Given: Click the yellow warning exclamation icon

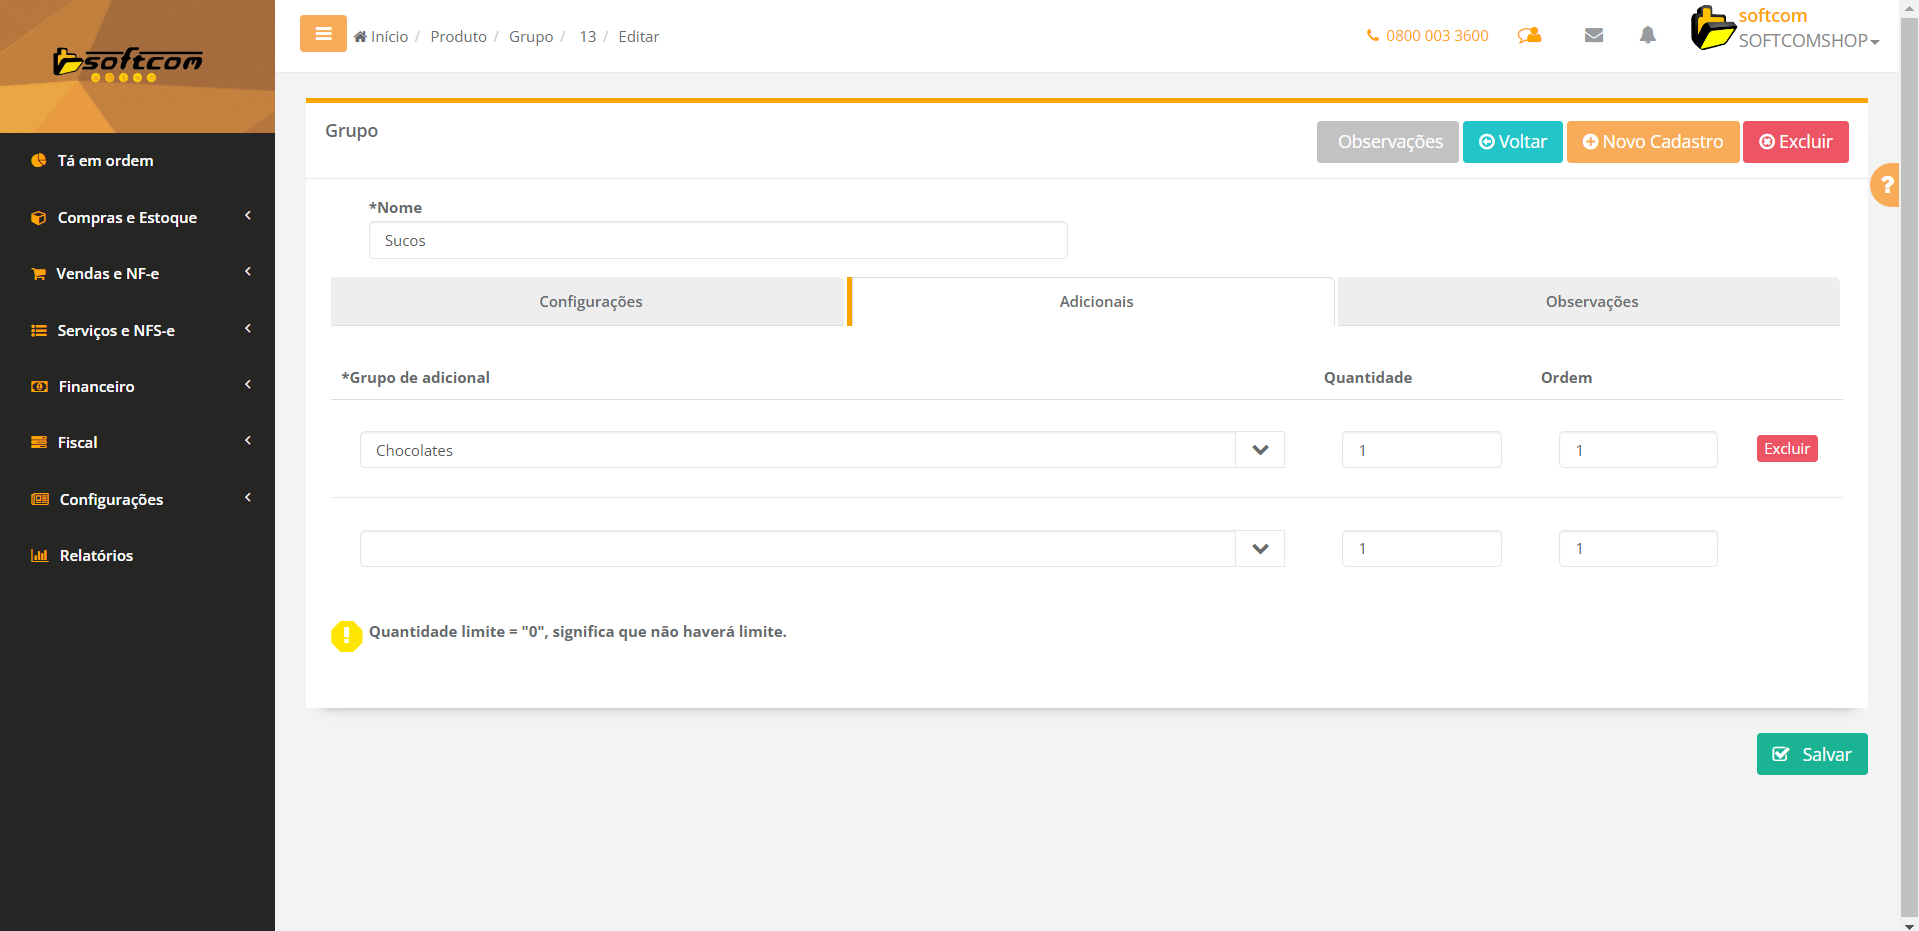Looking at the screenshot, I should (346, 635).
